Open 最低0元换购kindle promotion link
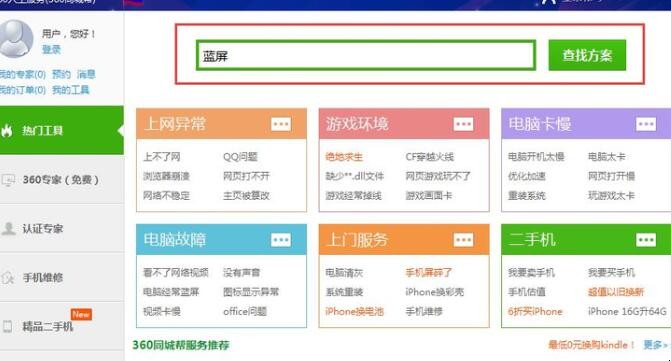 592,345
